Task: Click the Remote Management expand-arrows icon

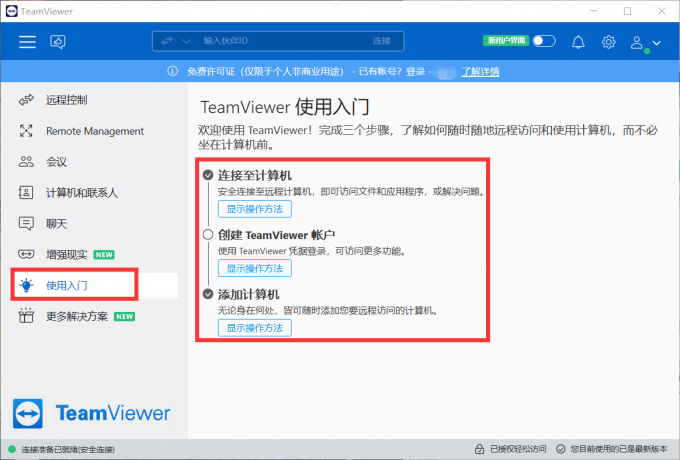Action: tap(26, 131)
